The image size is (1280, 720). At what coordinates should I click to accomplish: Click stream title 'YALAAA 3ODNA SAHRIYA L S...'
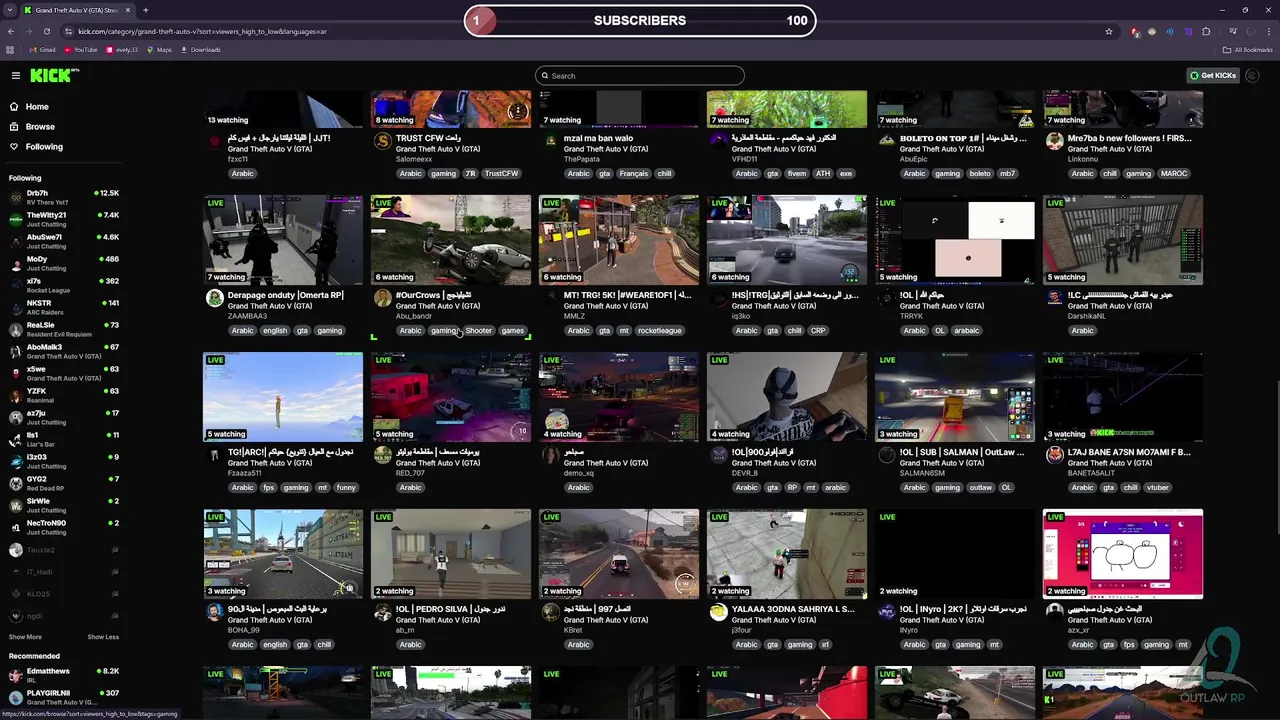click(792, 609)
